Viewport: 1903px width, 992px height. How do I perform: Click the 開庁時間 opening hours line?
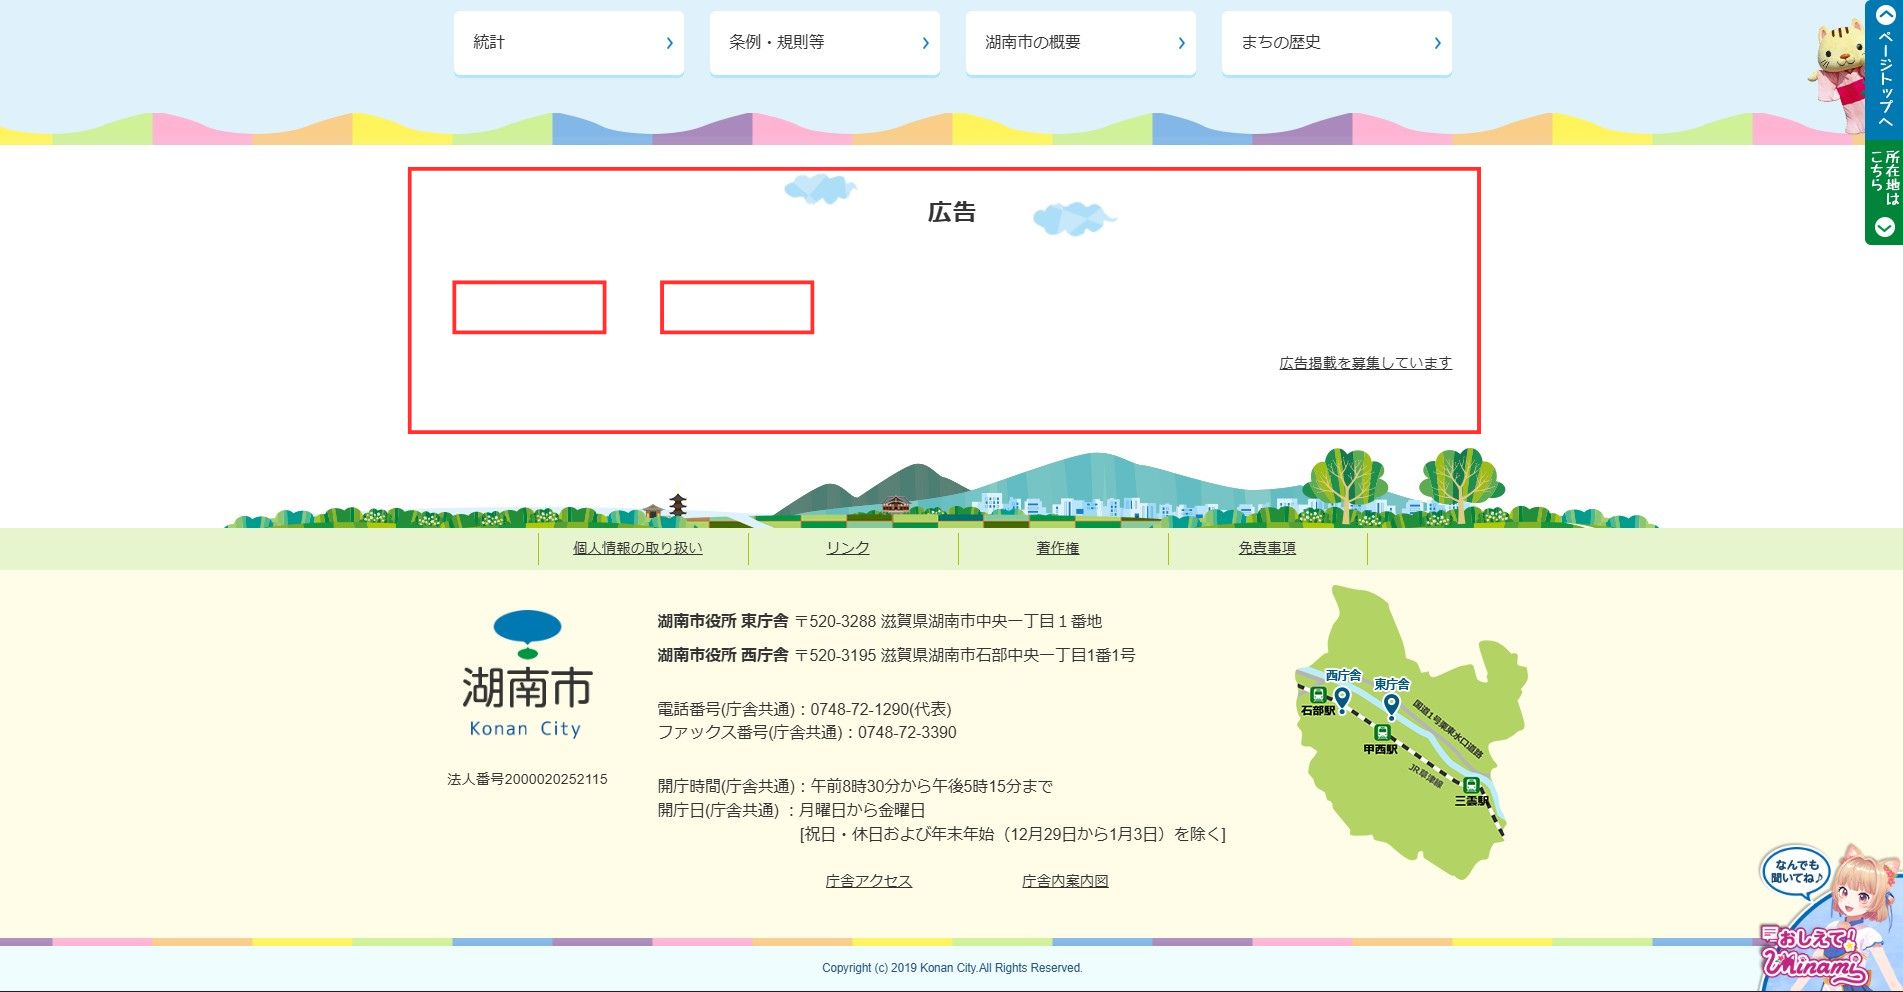tap(855, 786)
